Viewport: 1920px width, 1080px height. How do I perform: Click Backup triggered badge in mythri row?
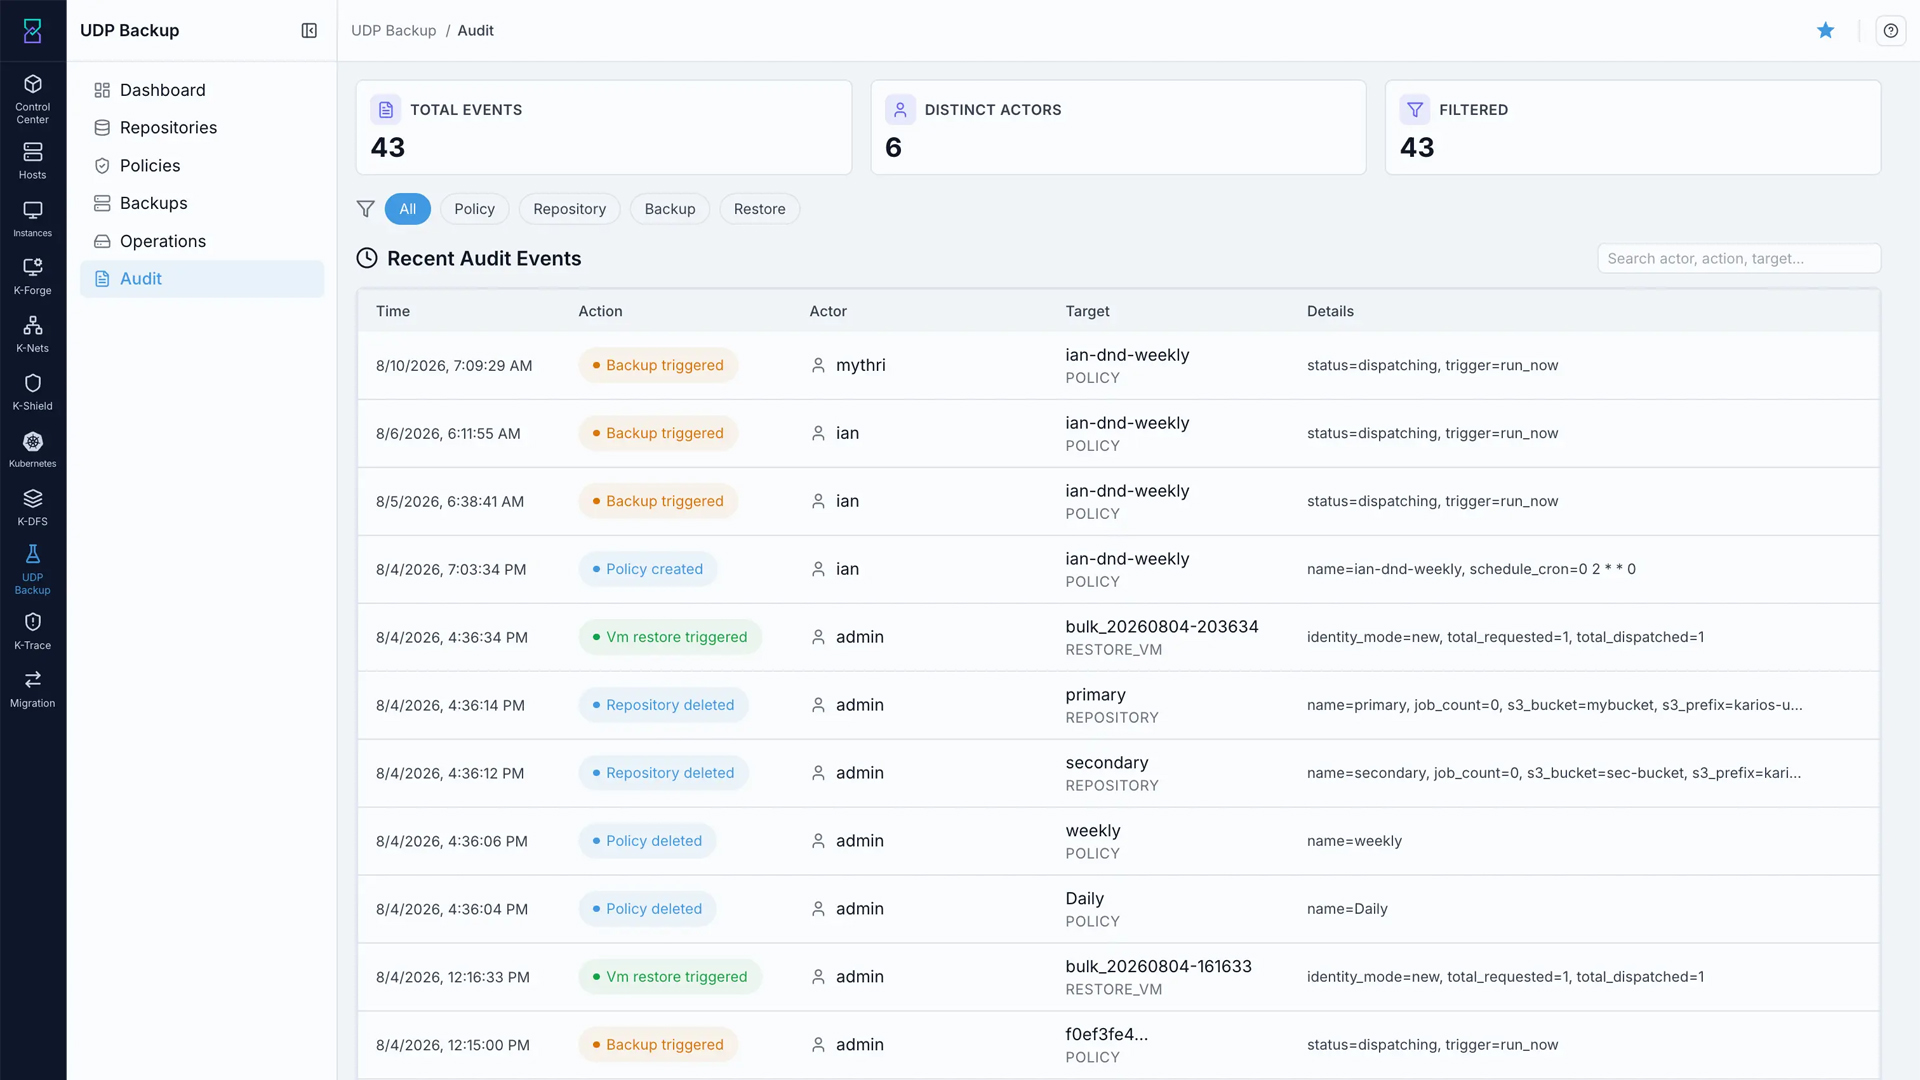coord(658,365)
